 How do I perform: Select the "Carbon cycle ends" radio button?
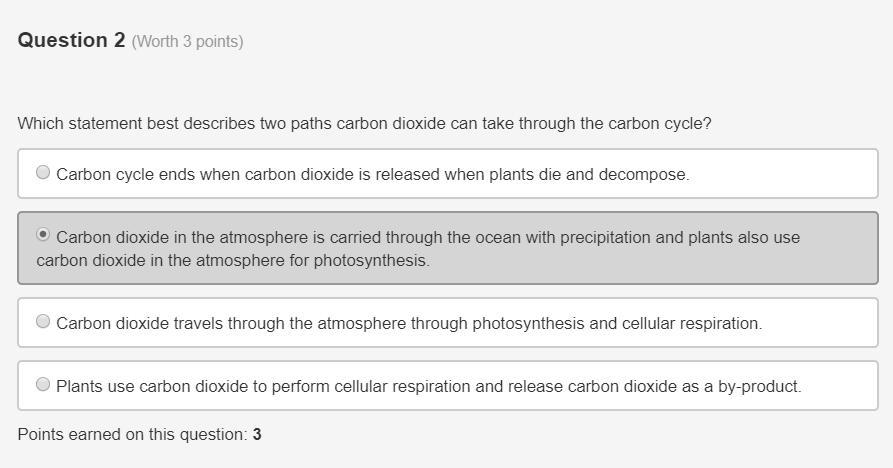pyautogui.click(x=43, y=172)
